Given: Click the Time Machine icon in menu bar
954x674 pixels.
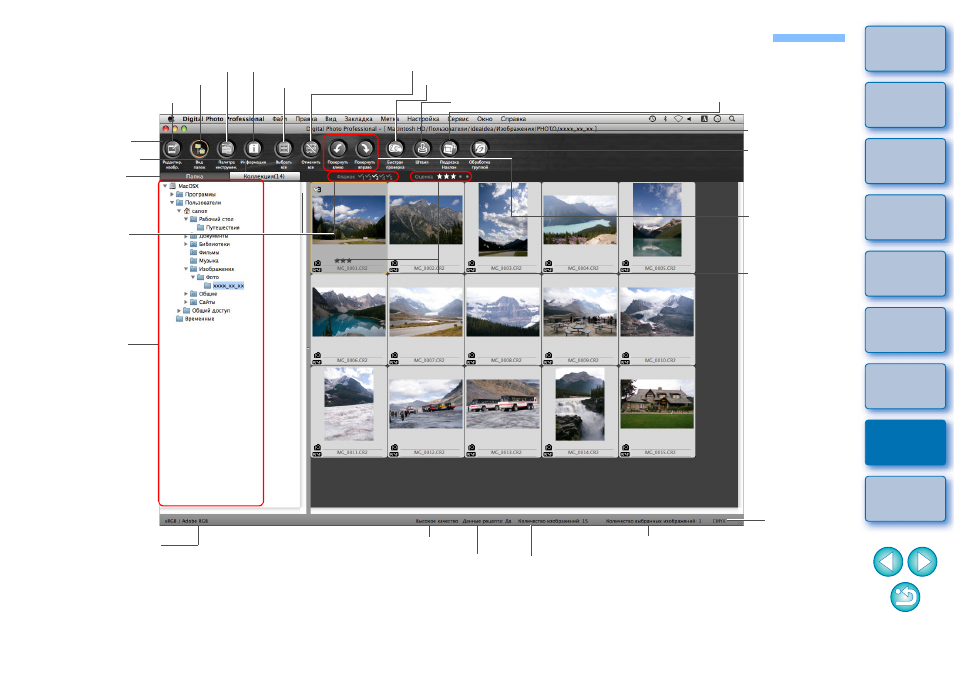Looking at the screenshot, I should point(652,119).
